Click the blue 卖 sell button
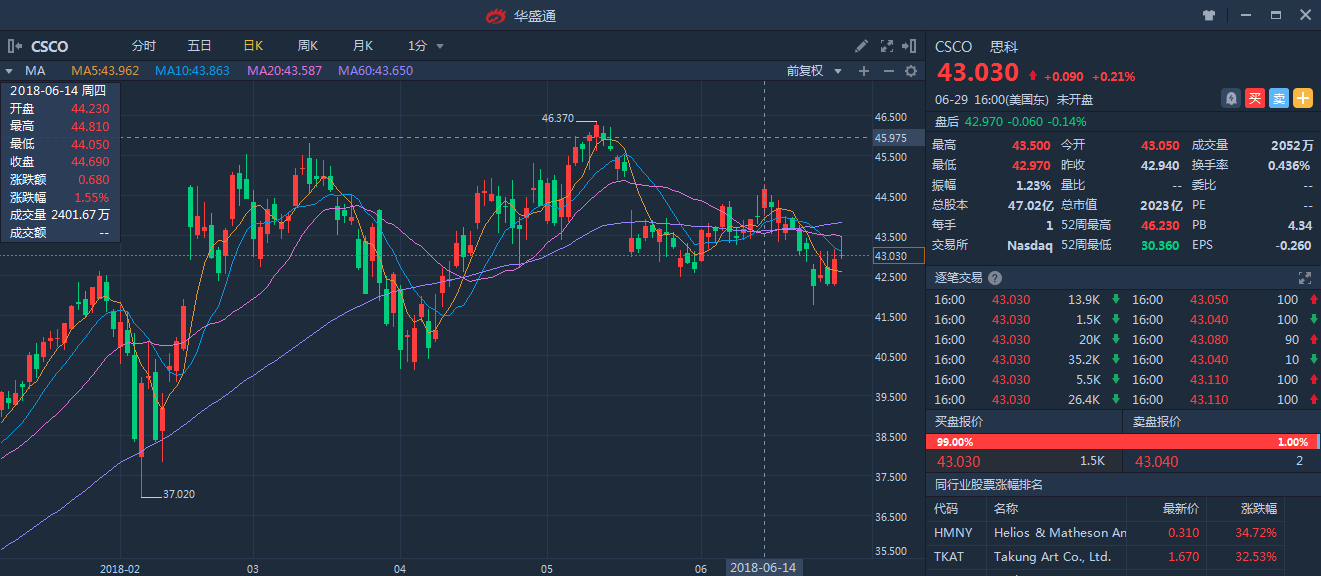The width and height of the screenshot is (1321, 576). tap(1279, 98)
